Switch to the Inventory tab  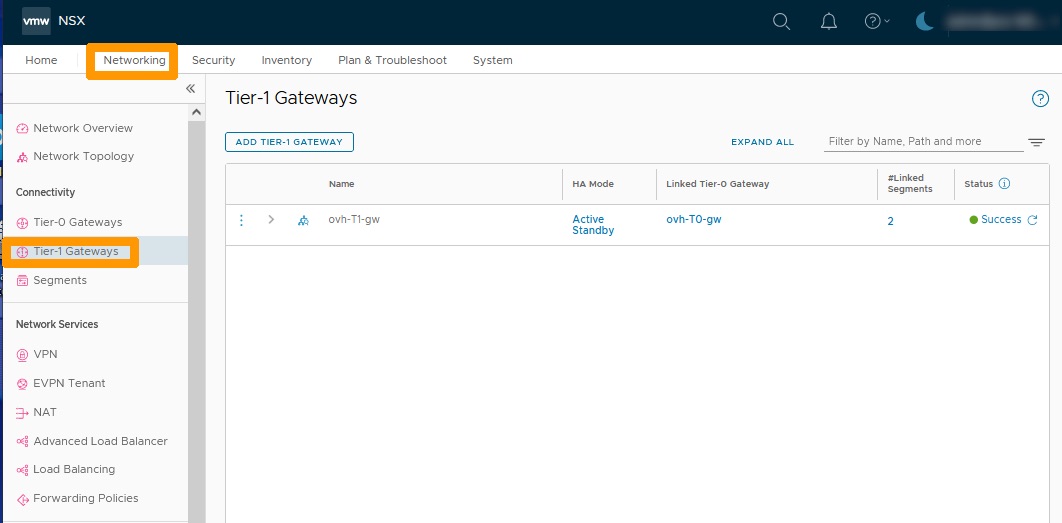[x=286, y=60]
